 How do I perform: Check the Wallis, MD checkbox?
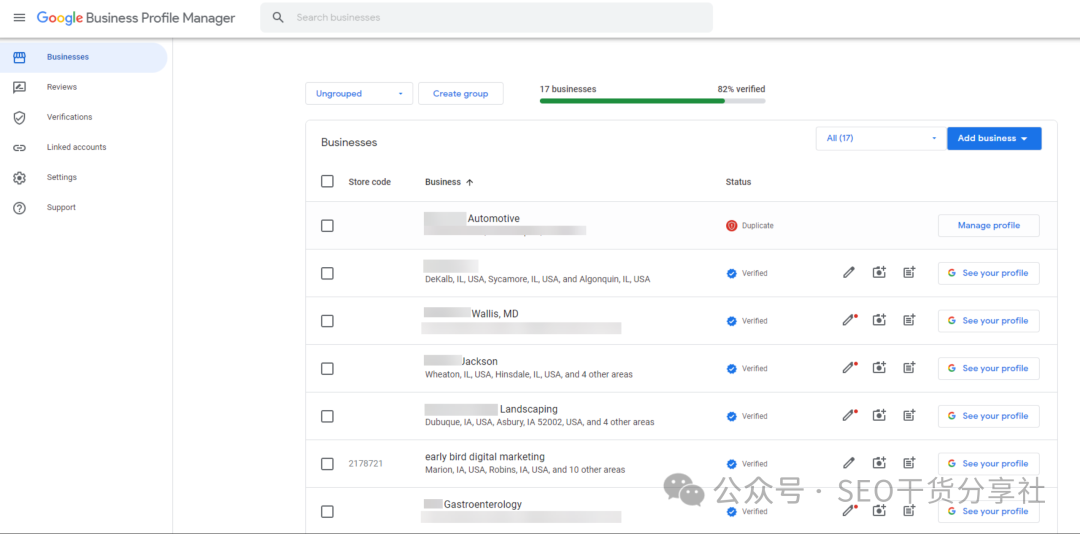(327, 321)
